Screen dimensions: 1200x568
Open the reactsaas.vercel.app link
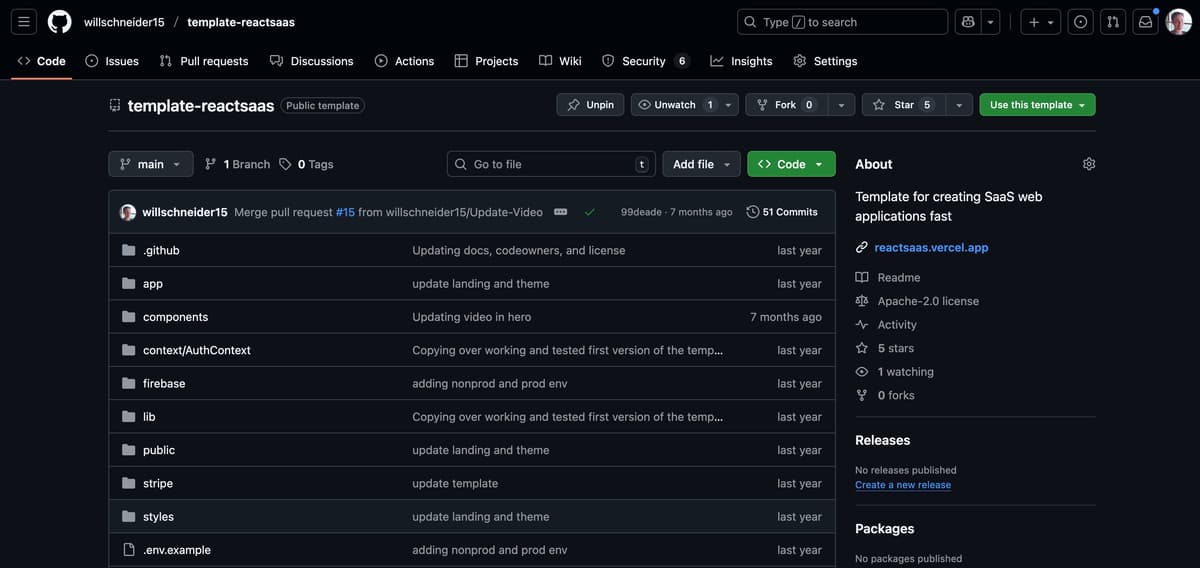[x=930, y=248]
